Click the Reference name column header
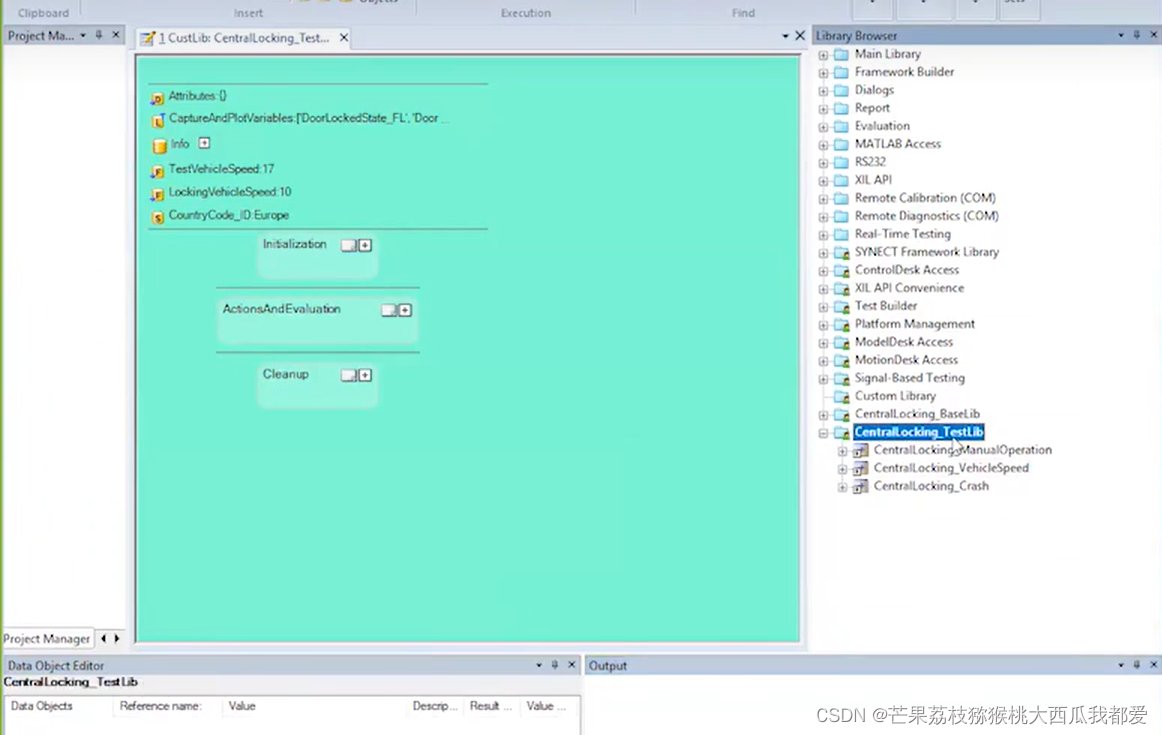This screenshot has width=1162, height=735. [167, 706]
